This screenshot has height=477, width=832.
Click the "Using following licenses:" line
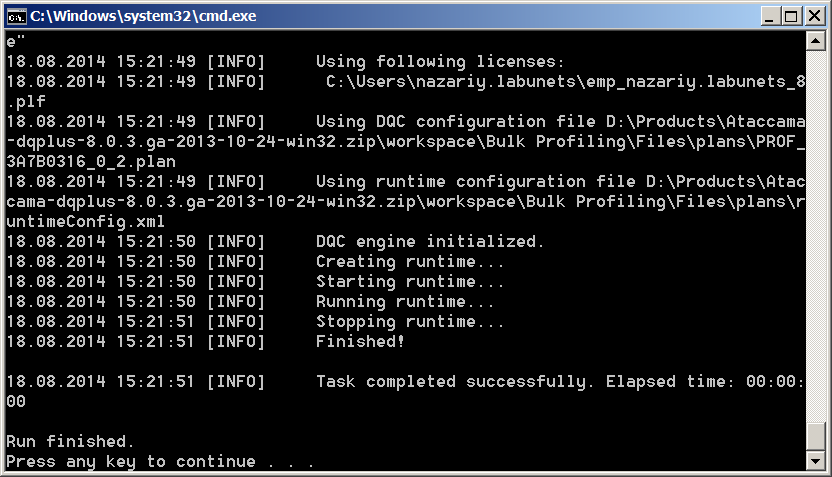pos(440,61)
